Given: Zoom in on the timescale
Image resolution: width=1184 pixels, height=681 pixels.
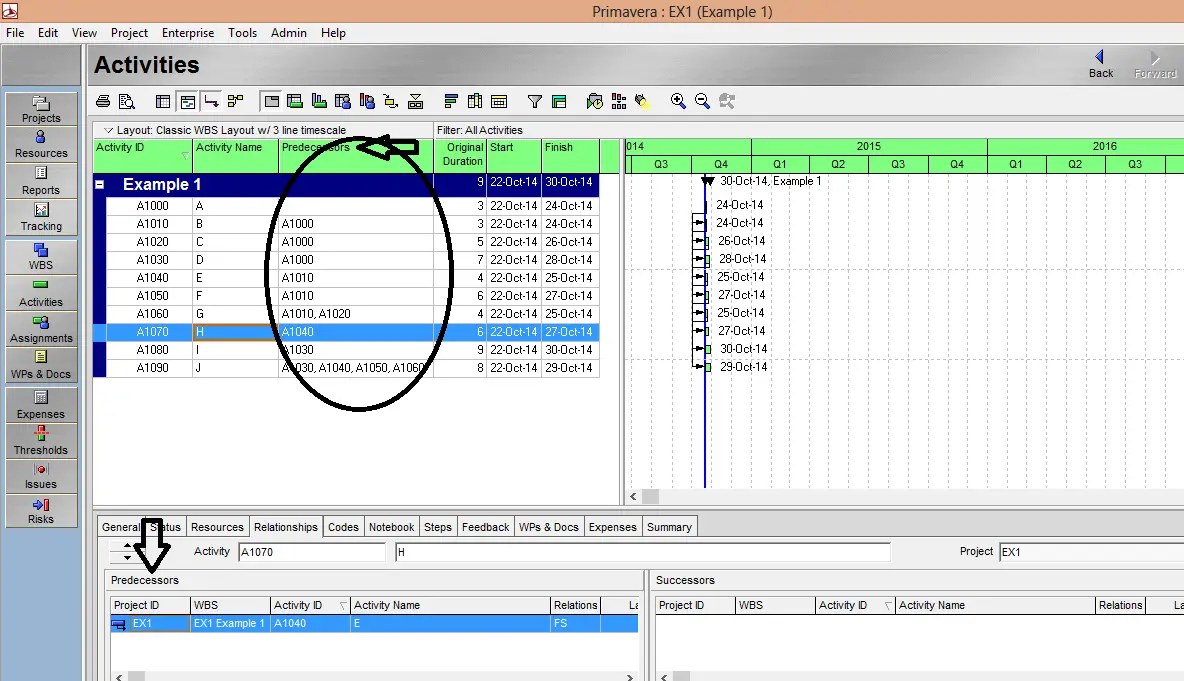Looking at the screenshot, I should coord(678,101).
